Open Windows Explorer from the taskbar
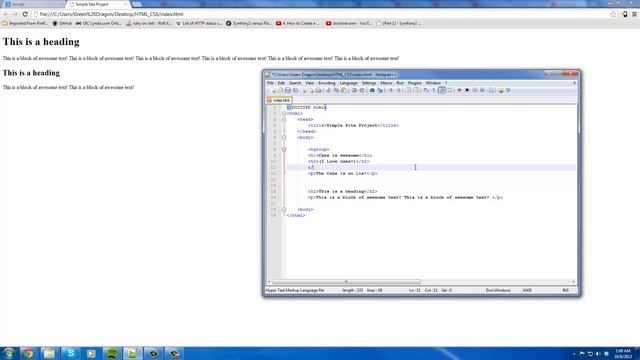The width and height of the screenshot is (640, 360). [49, 353]
